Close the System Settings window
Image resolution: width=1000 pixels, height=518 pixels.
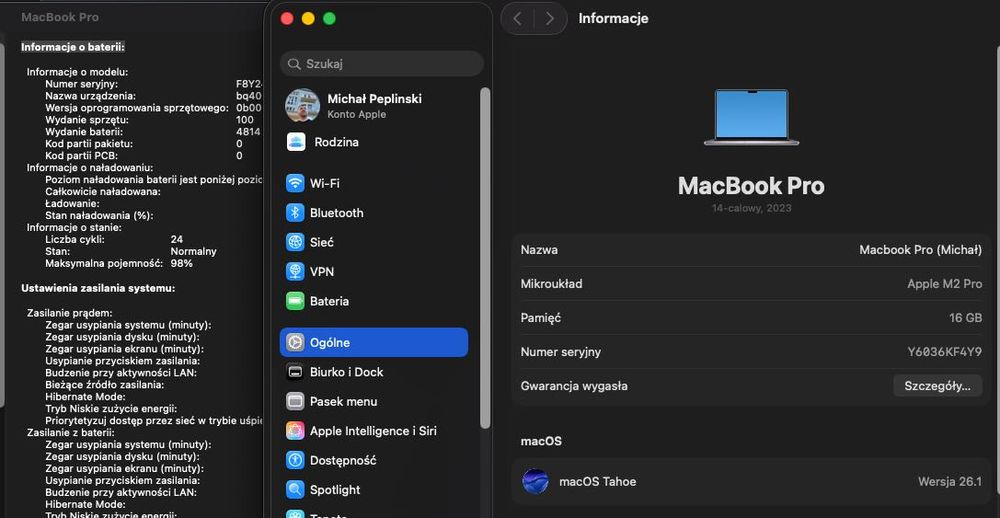(287, 18)
